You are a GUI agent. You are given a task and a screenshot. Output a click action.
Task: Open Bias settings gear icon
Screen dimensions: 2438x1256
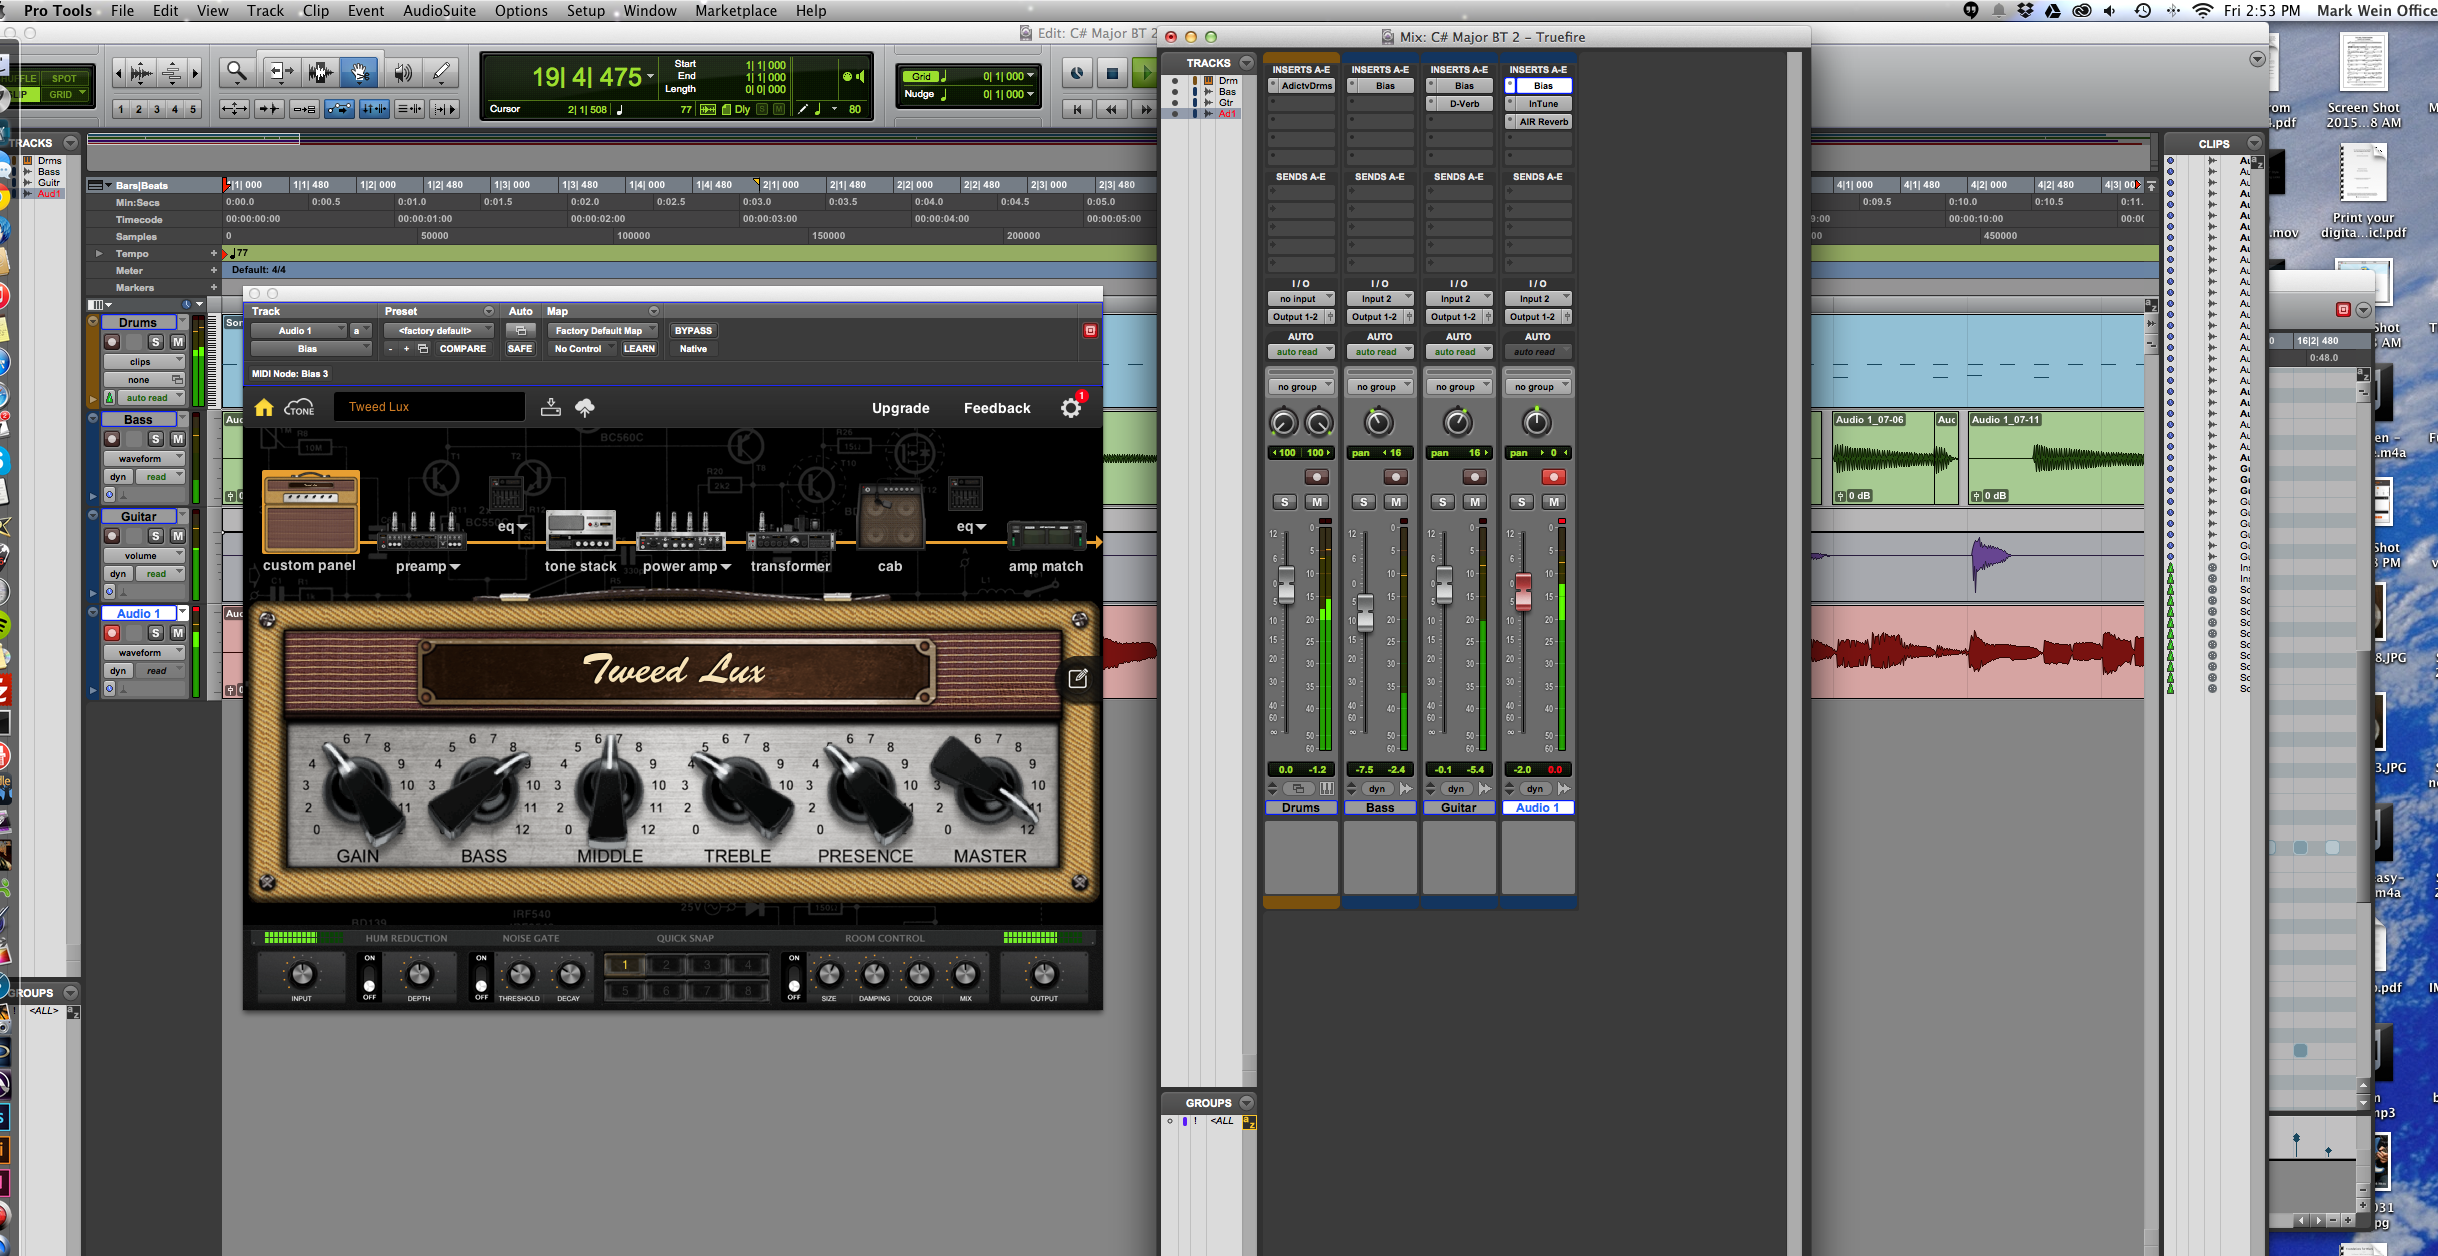(x=1071, y=408)
